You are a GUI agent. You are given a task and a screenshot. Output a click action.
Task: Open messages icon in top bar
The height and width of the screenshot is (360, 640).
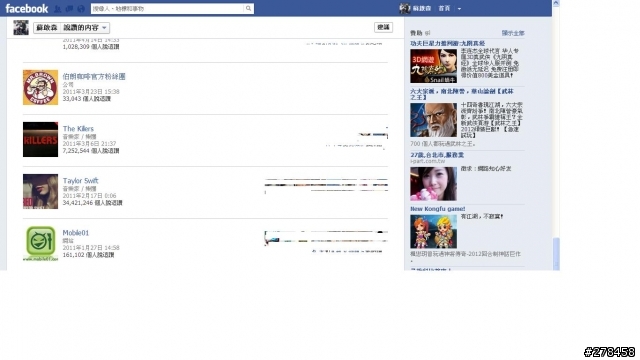coord(69,9)
